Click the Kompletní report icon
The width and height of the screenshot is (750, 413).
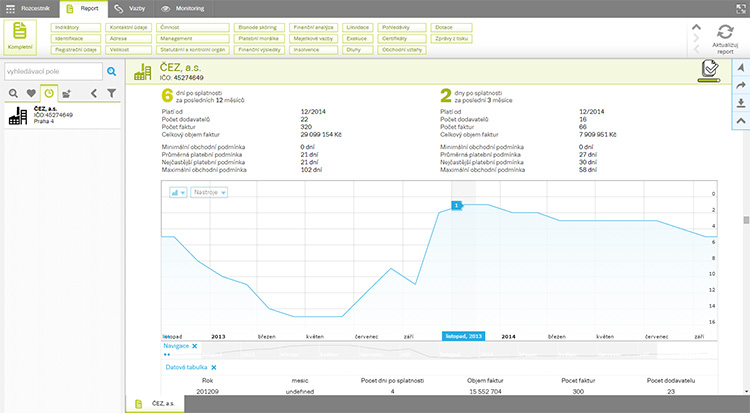pos(20,37)
